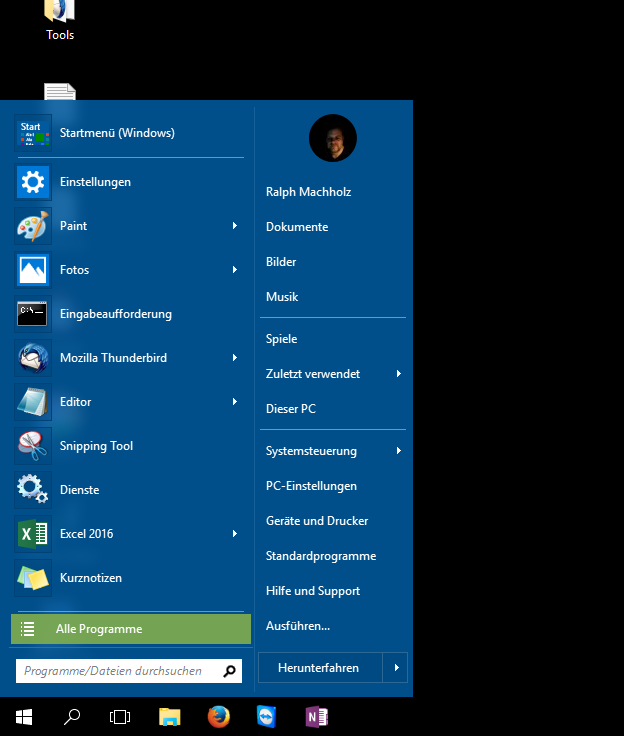Launch Eingabeaufforderung console icon

33,314
